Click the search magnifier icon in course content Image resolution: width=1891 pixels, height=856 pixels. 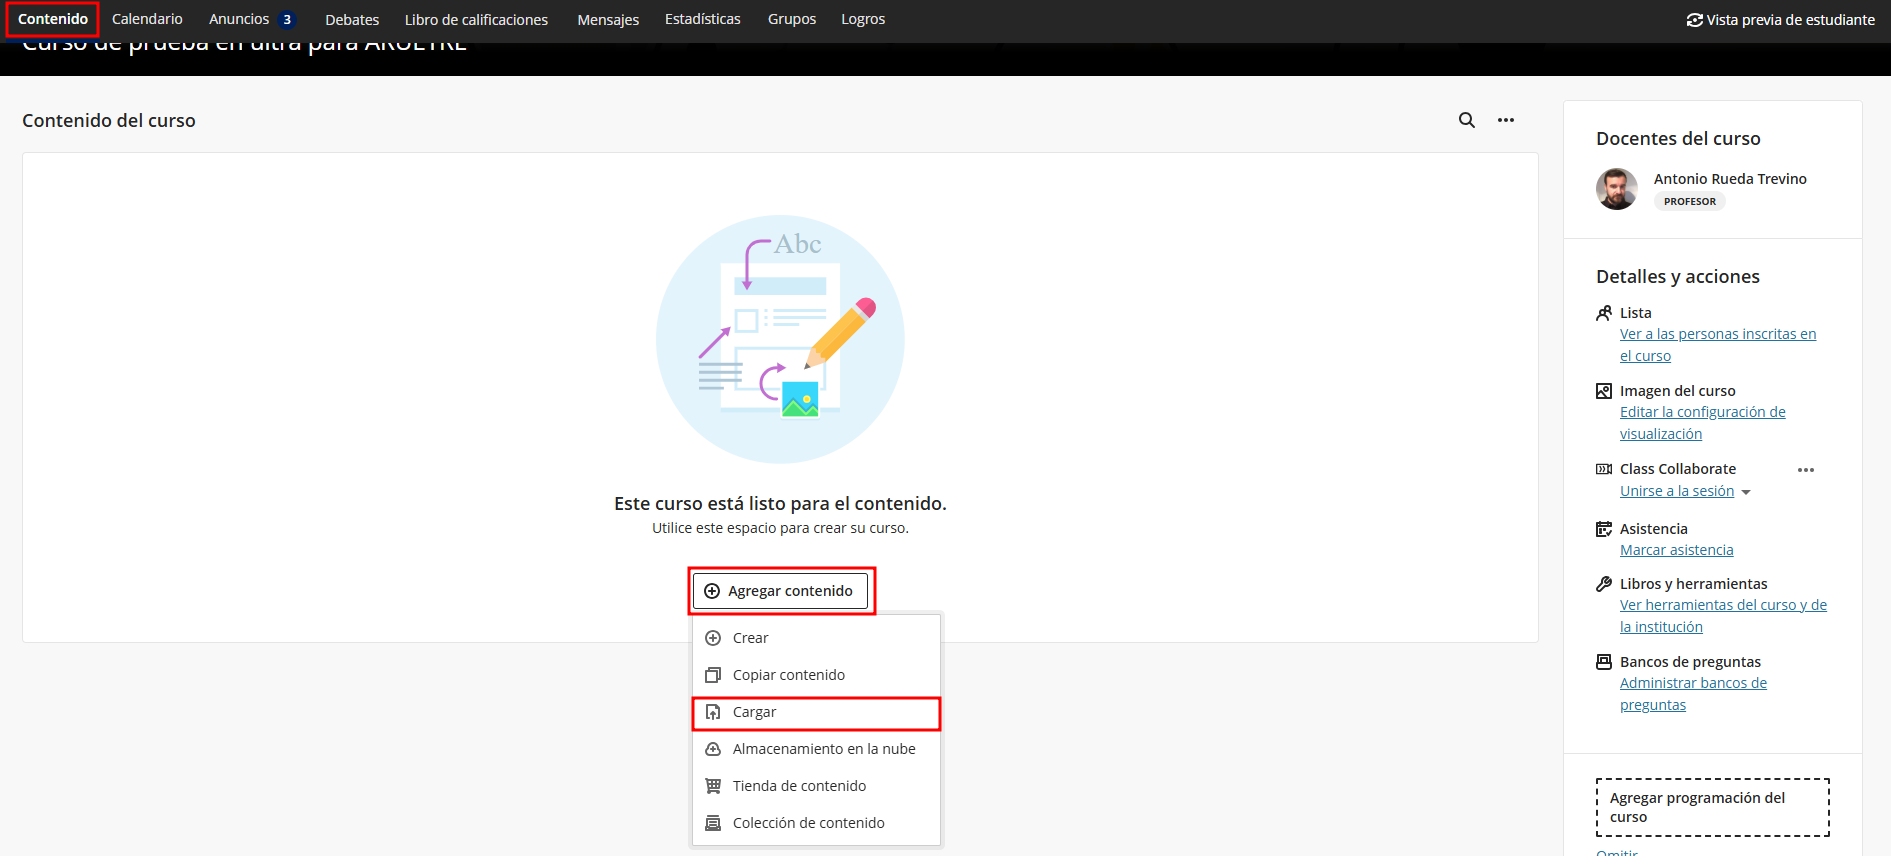coord(1466,120)
